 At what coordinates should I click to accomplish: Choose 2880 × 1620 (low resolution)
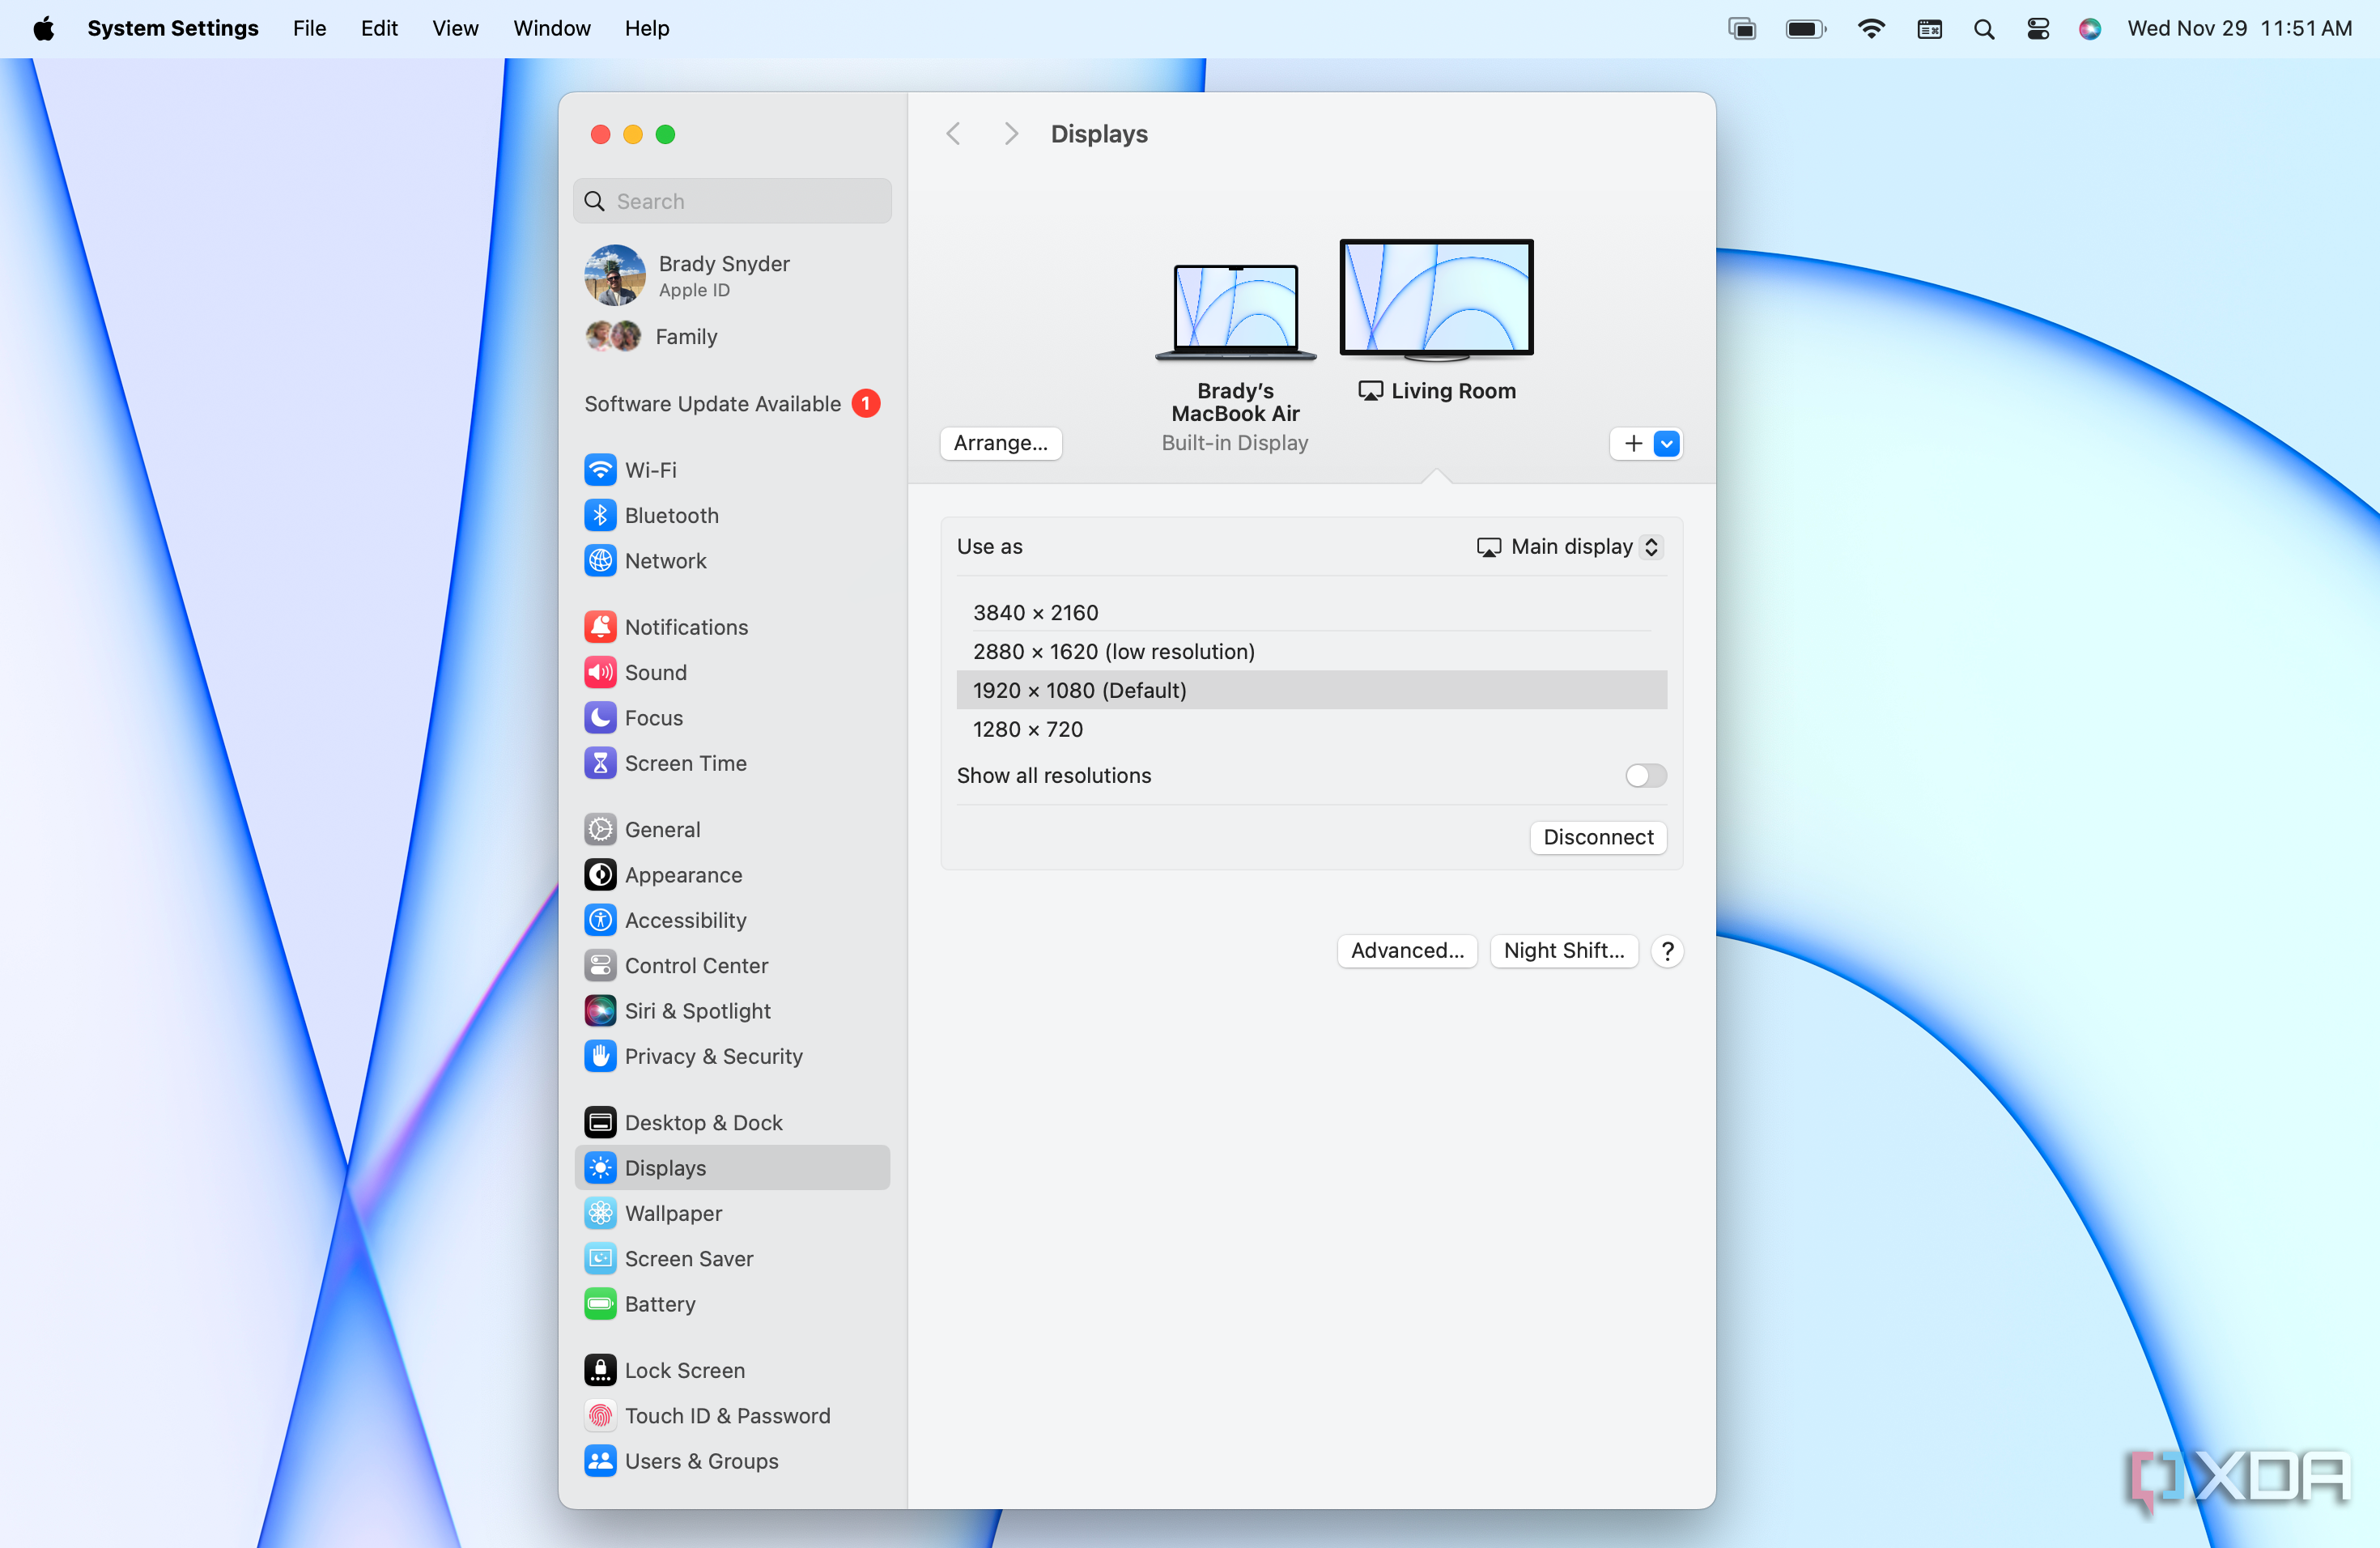click(1311, 651)
